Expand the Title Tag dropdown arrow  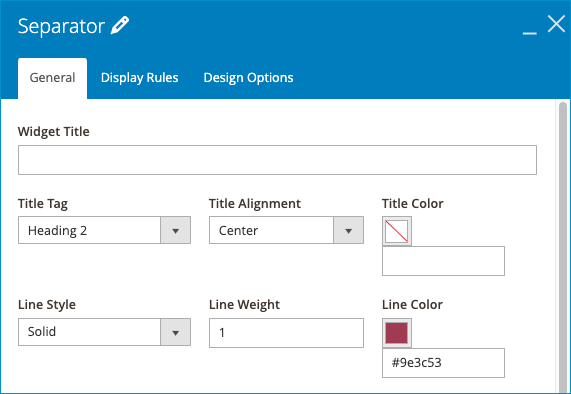pyautogui.click(x=176, y=231)
